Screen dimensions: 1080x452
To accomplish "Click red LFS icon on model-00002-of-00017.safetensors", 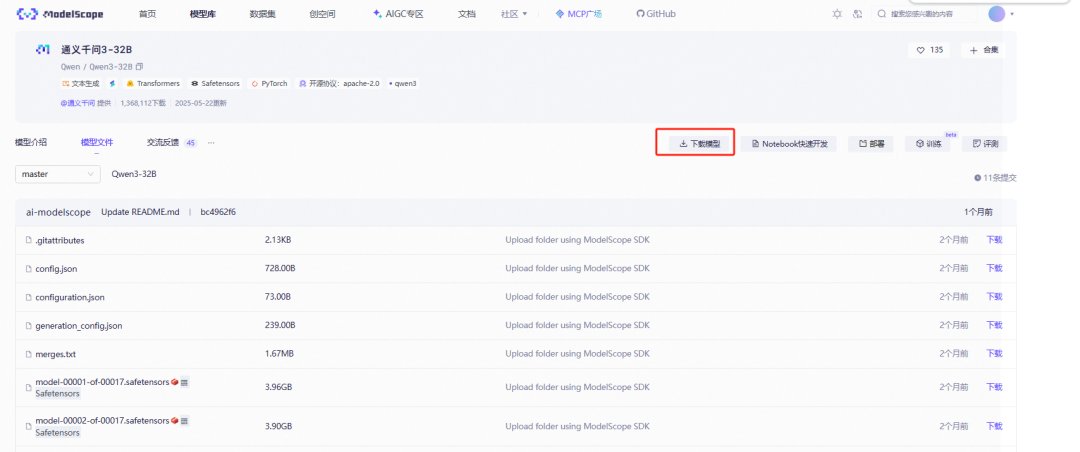I will [x=175, y=420].
